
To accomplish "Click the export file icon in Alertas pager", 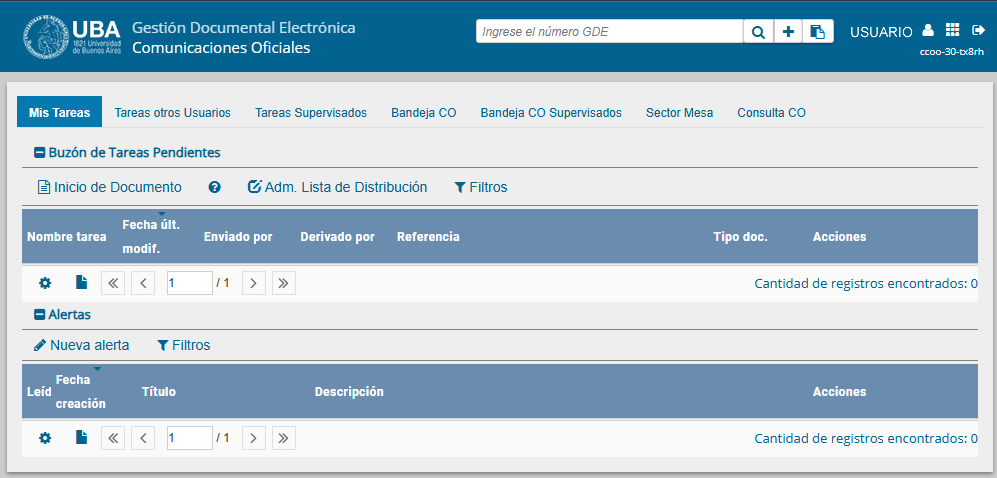I will (x=82, y=437).
